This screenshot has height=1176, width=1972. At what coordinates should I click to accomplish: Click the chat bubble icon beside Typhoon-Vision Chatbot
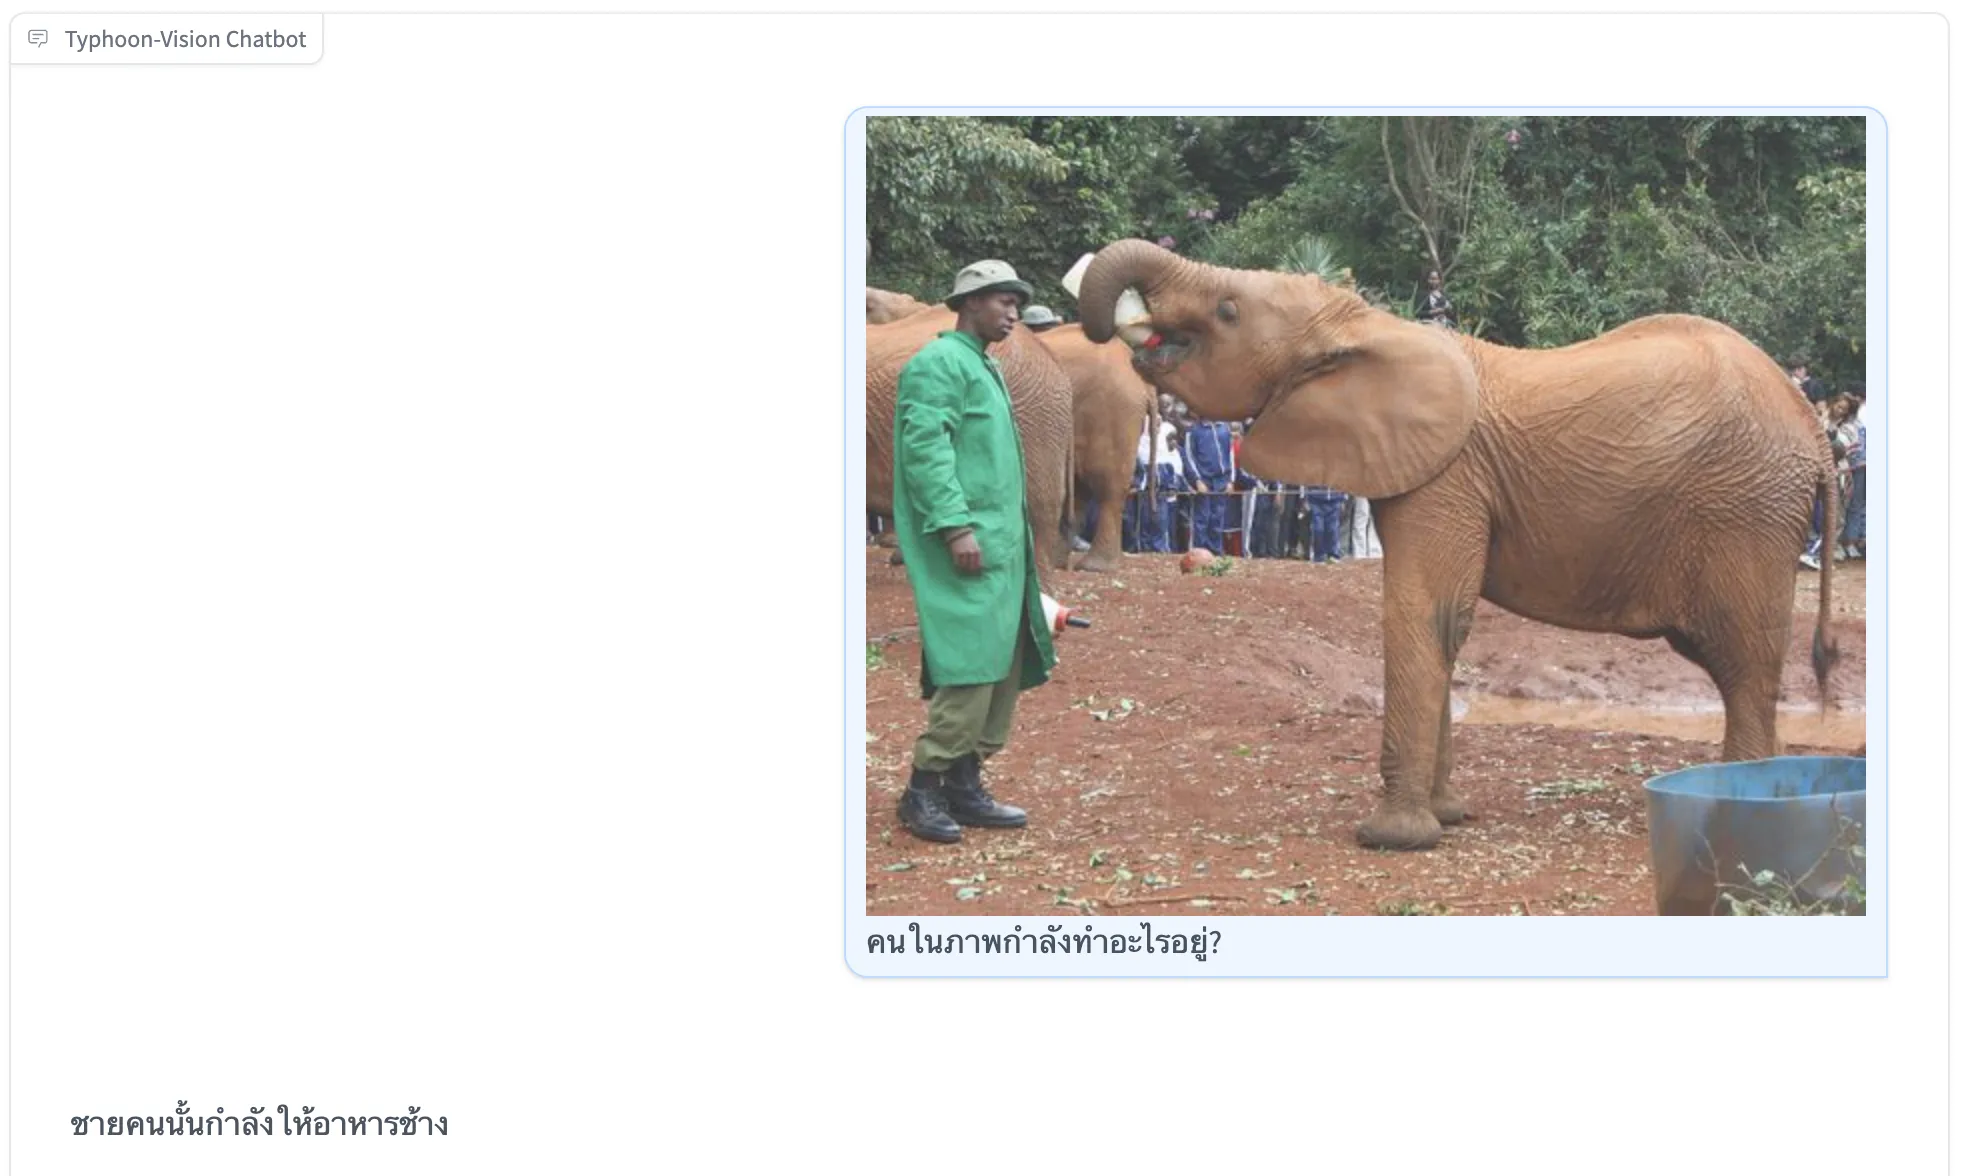(x=38, y=39)
